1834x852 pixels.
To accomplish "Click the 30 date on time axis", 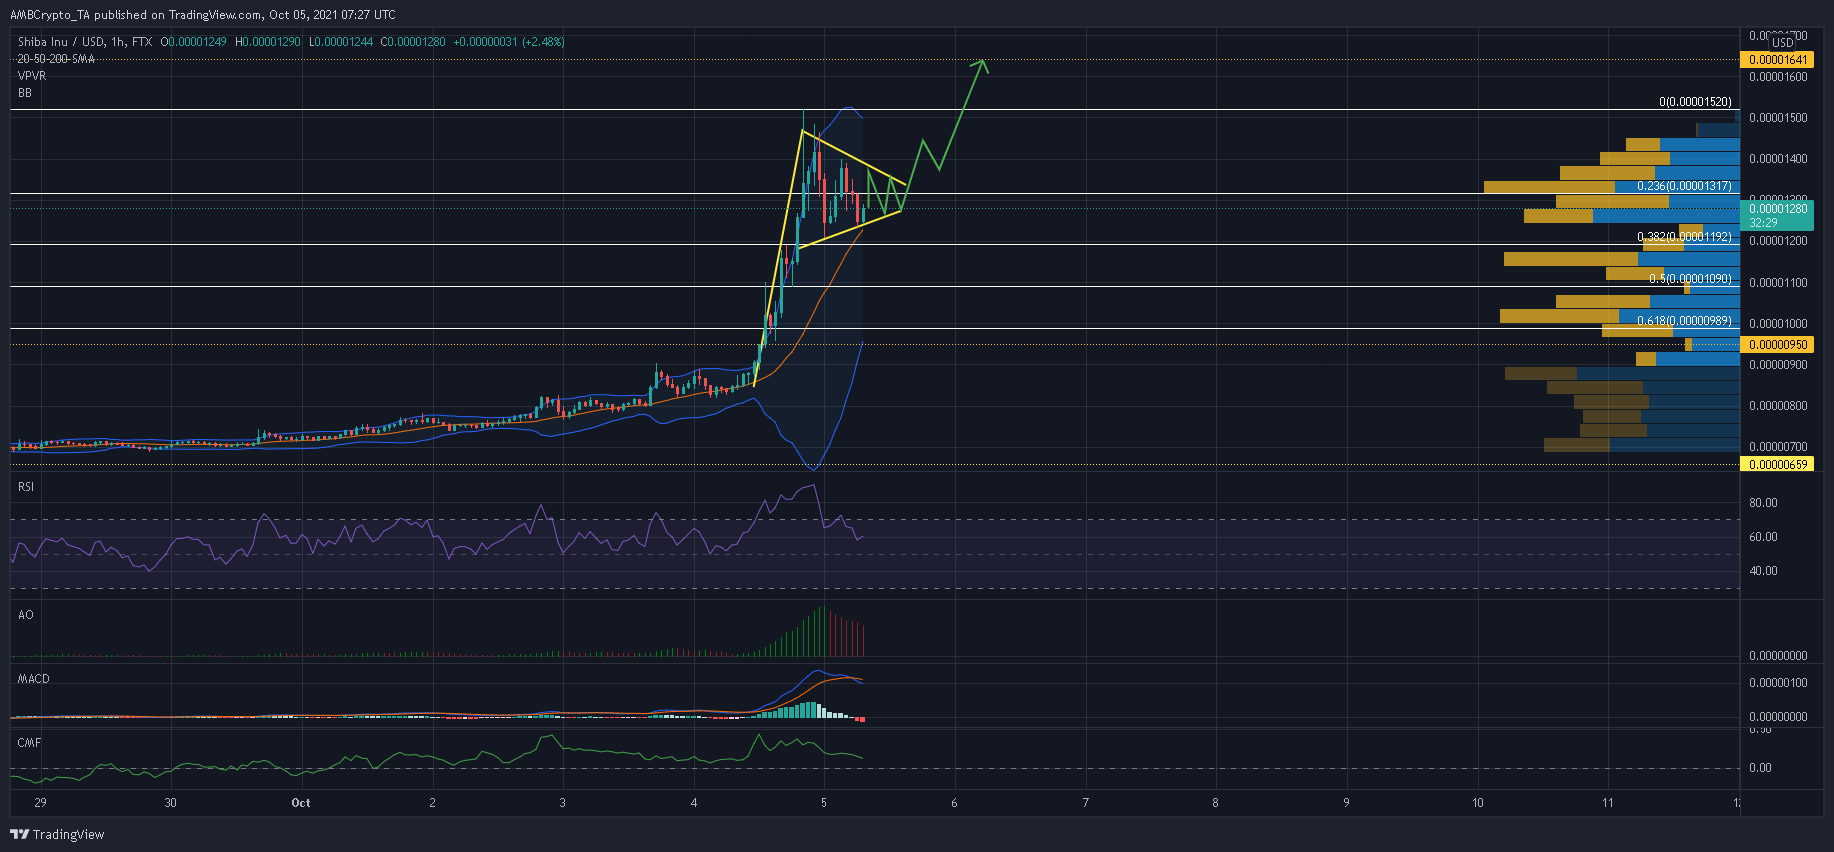I will point(171,803).
